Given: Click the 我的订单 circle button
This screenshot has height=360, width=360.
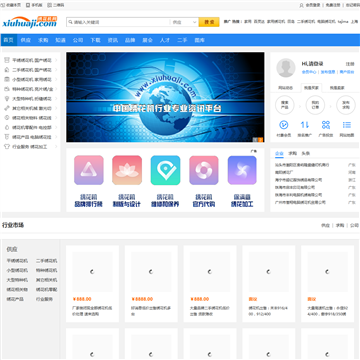Looking at the screenshot, I should (x=315, y=105).
